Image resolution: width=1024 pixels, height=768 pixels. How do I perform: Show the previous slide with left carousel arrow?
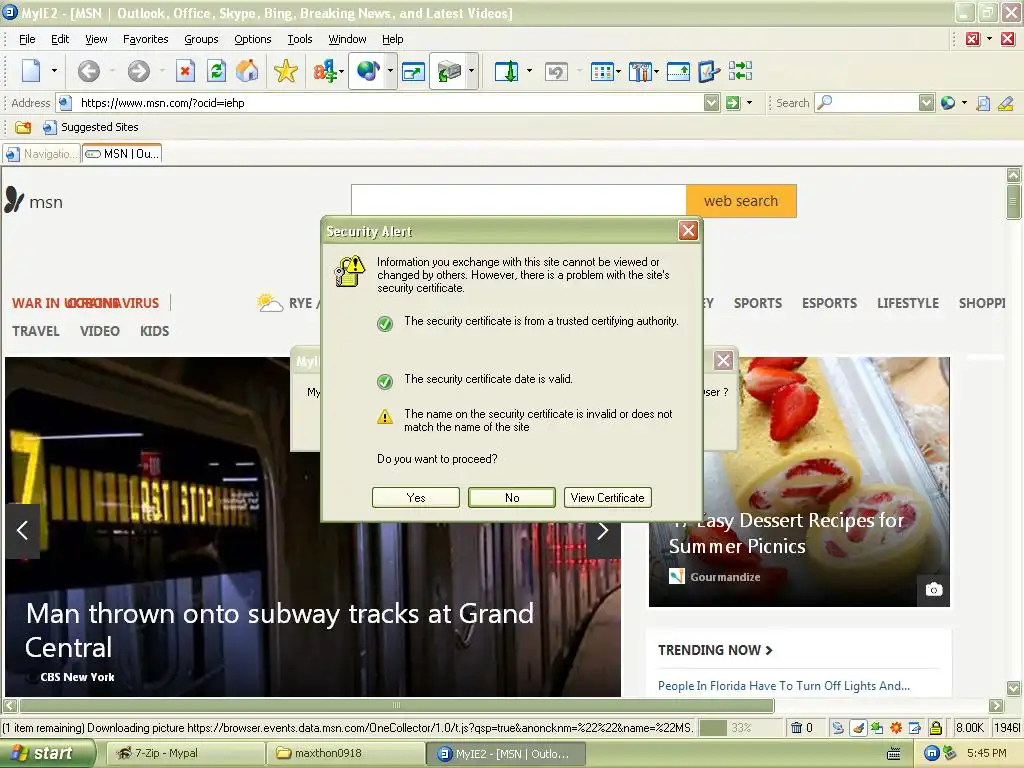pos(22,530)
